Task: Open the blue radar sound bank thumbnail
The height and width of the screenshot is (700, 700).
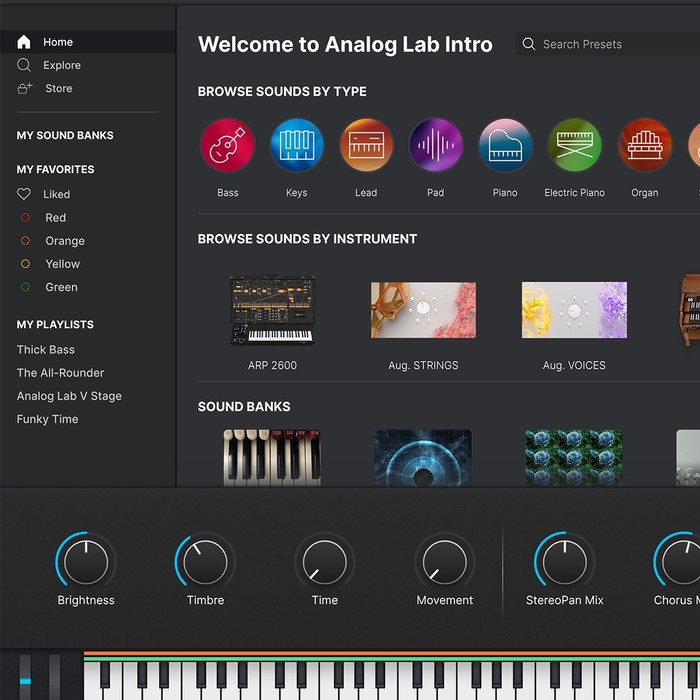Action: (x=423, y=458)
